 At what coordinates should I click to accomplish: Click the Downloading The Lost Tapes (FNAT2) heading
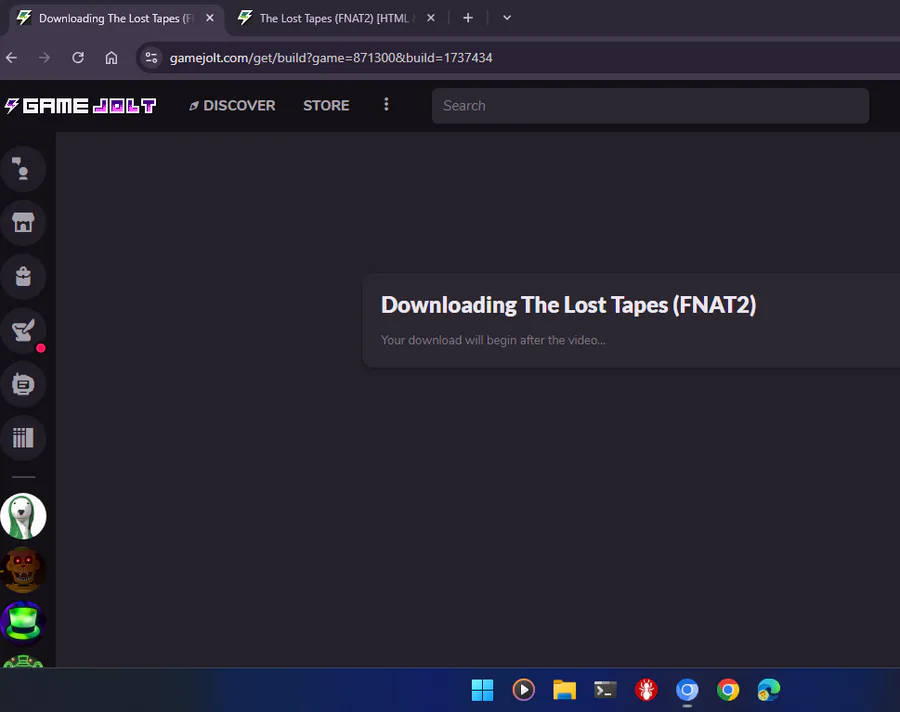(x=569, y=305)
